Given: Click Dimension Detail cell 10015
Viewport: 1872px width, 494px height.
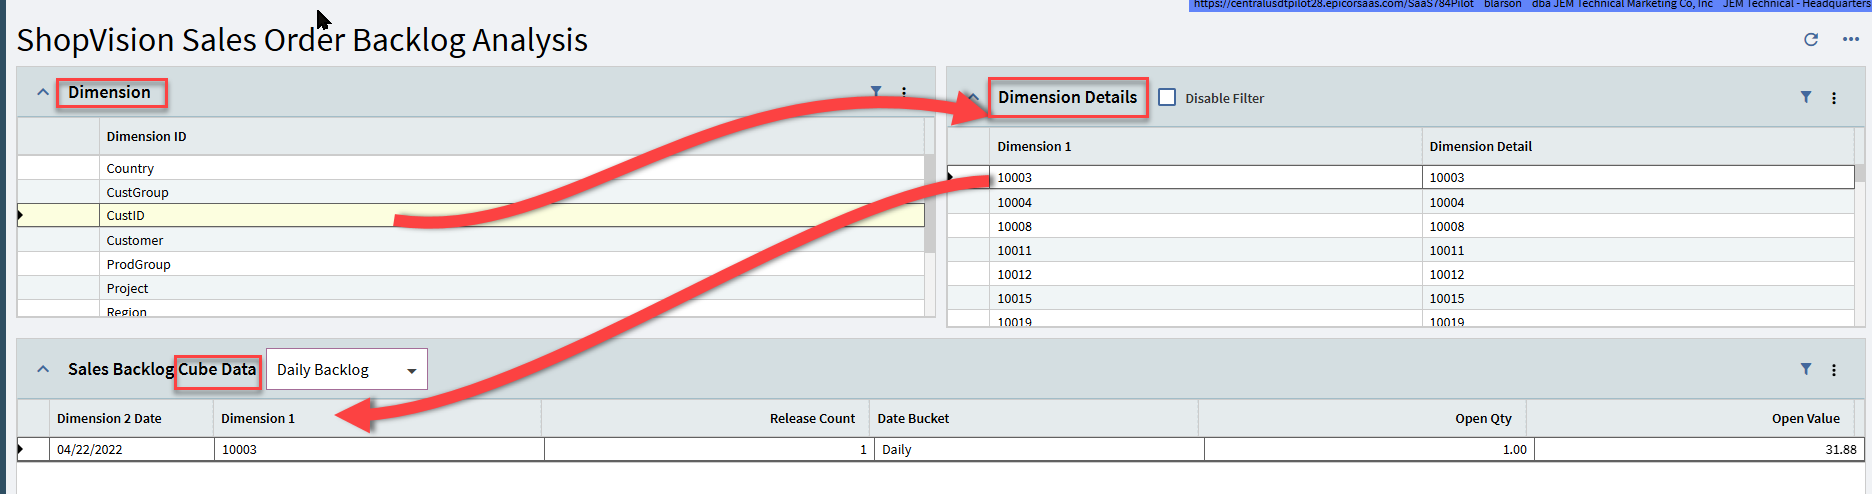Looking at the screenshot, I should [1638, 298].
